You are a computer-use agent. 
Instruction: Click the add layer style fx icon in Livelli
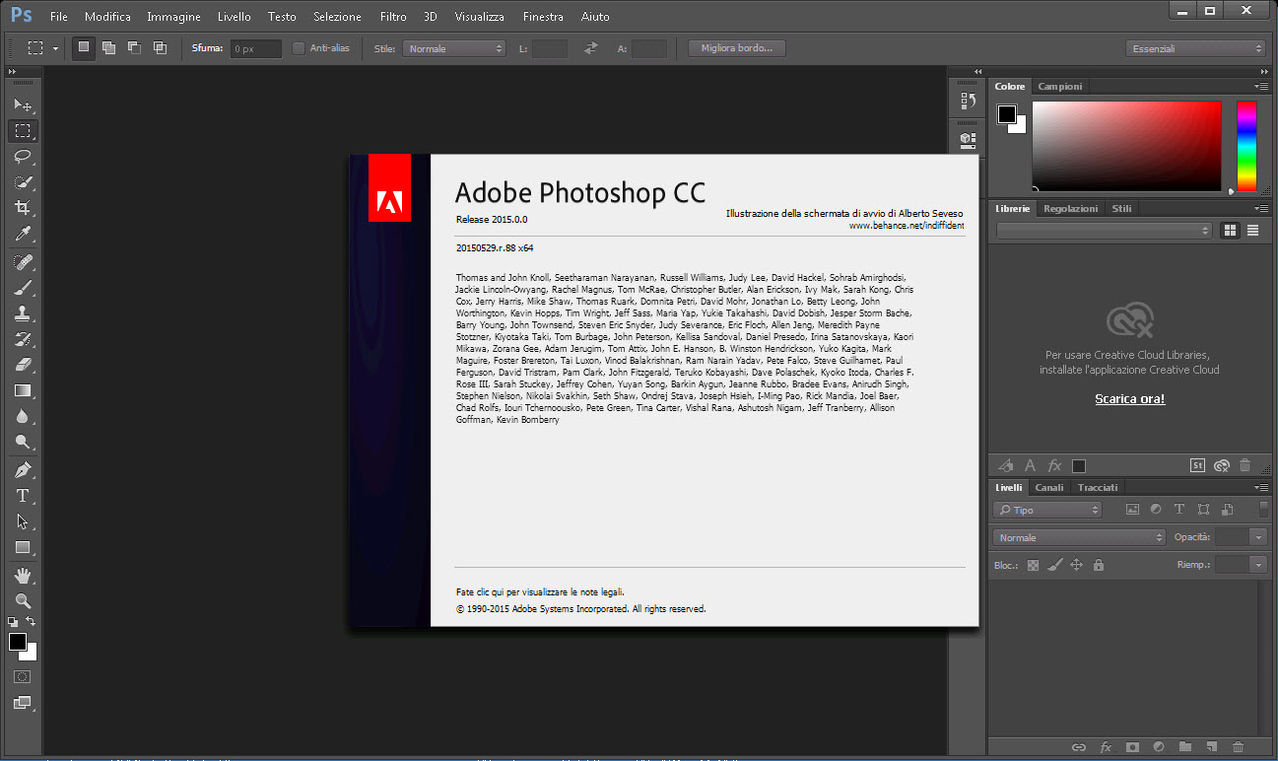click(1105, 747)
